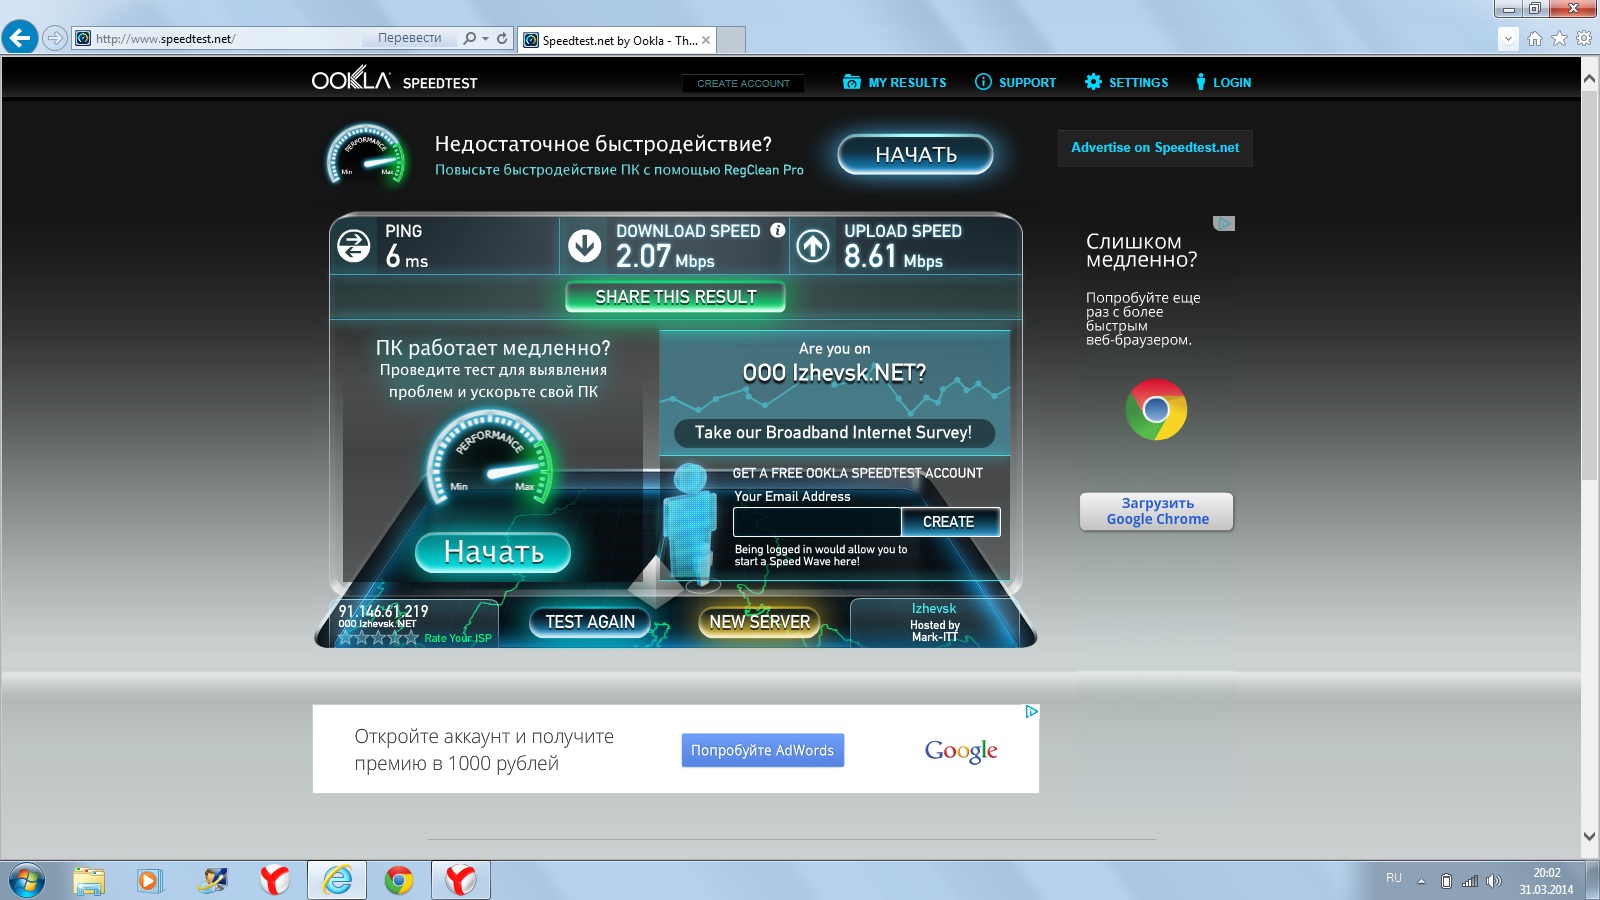
Task: Show hidden system tray icons
Action: click(x=1421, y=881)
